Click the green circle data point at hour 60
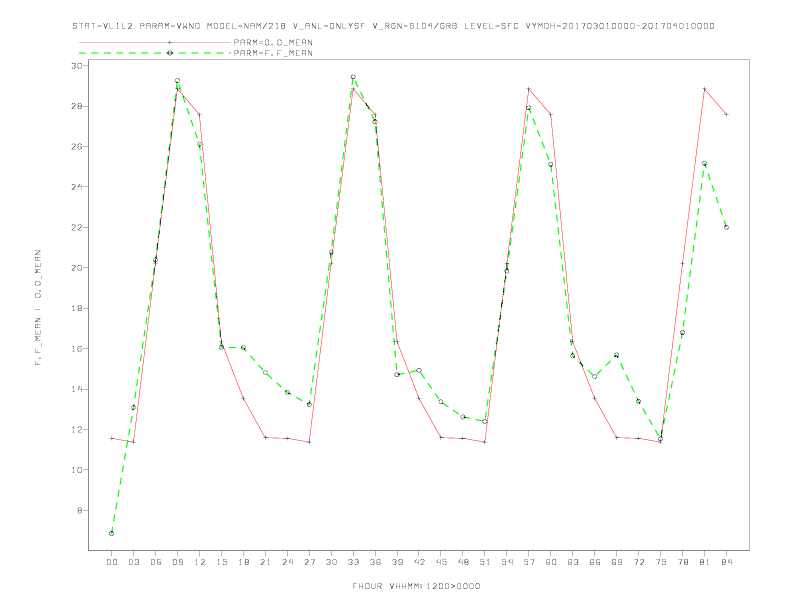This screenshot has height=612, width=792. click(551, 165)
